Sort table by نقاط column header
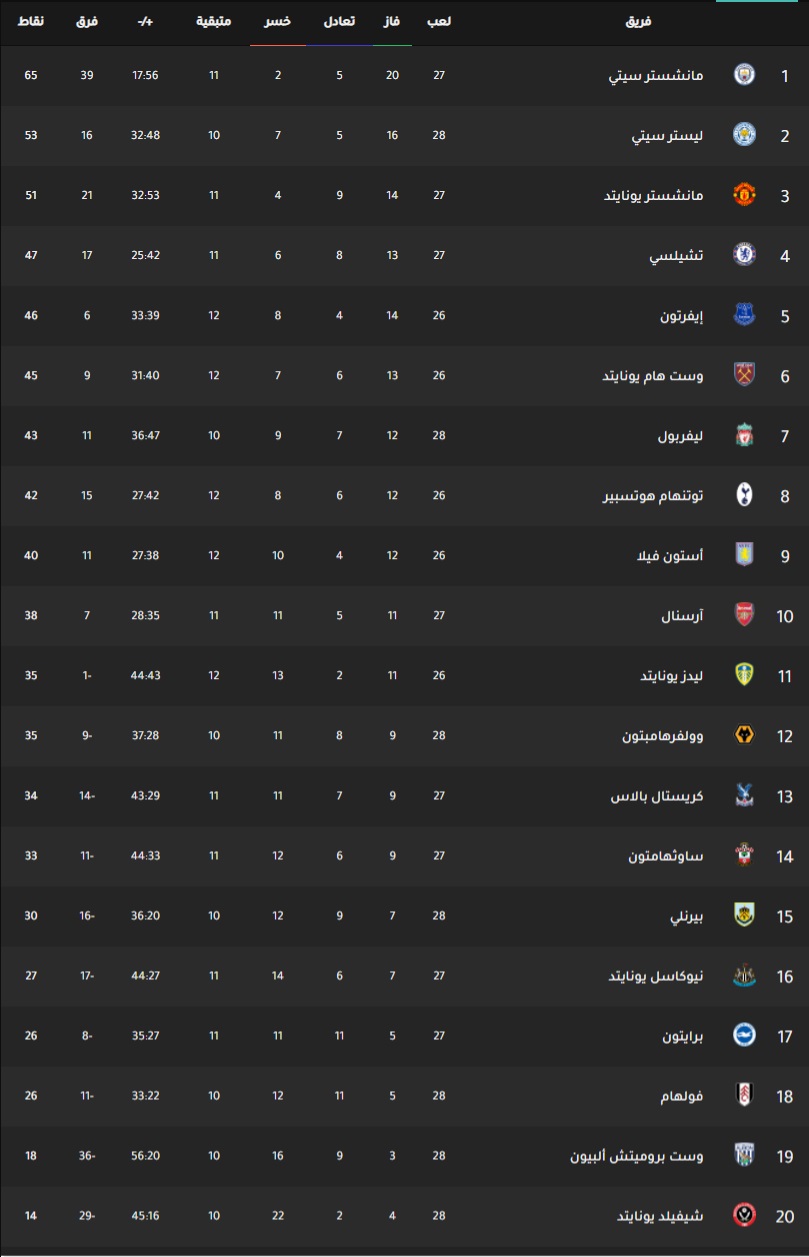 pos(32,22)
